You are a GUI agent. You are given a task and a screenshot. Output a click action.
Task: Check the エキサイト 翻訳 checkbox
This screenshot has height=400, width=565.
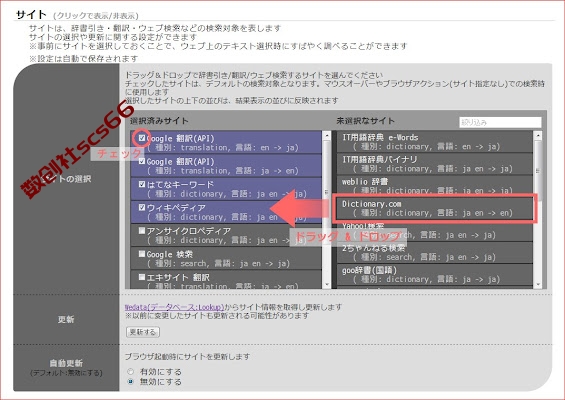pyautogui.click(x=142, y=277)
